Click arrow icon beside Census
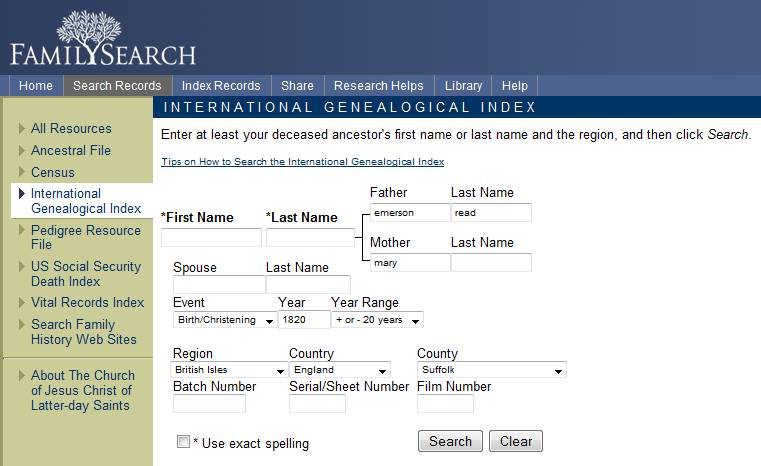Screen dimensions: 761x466 click(x=21, y=171)
